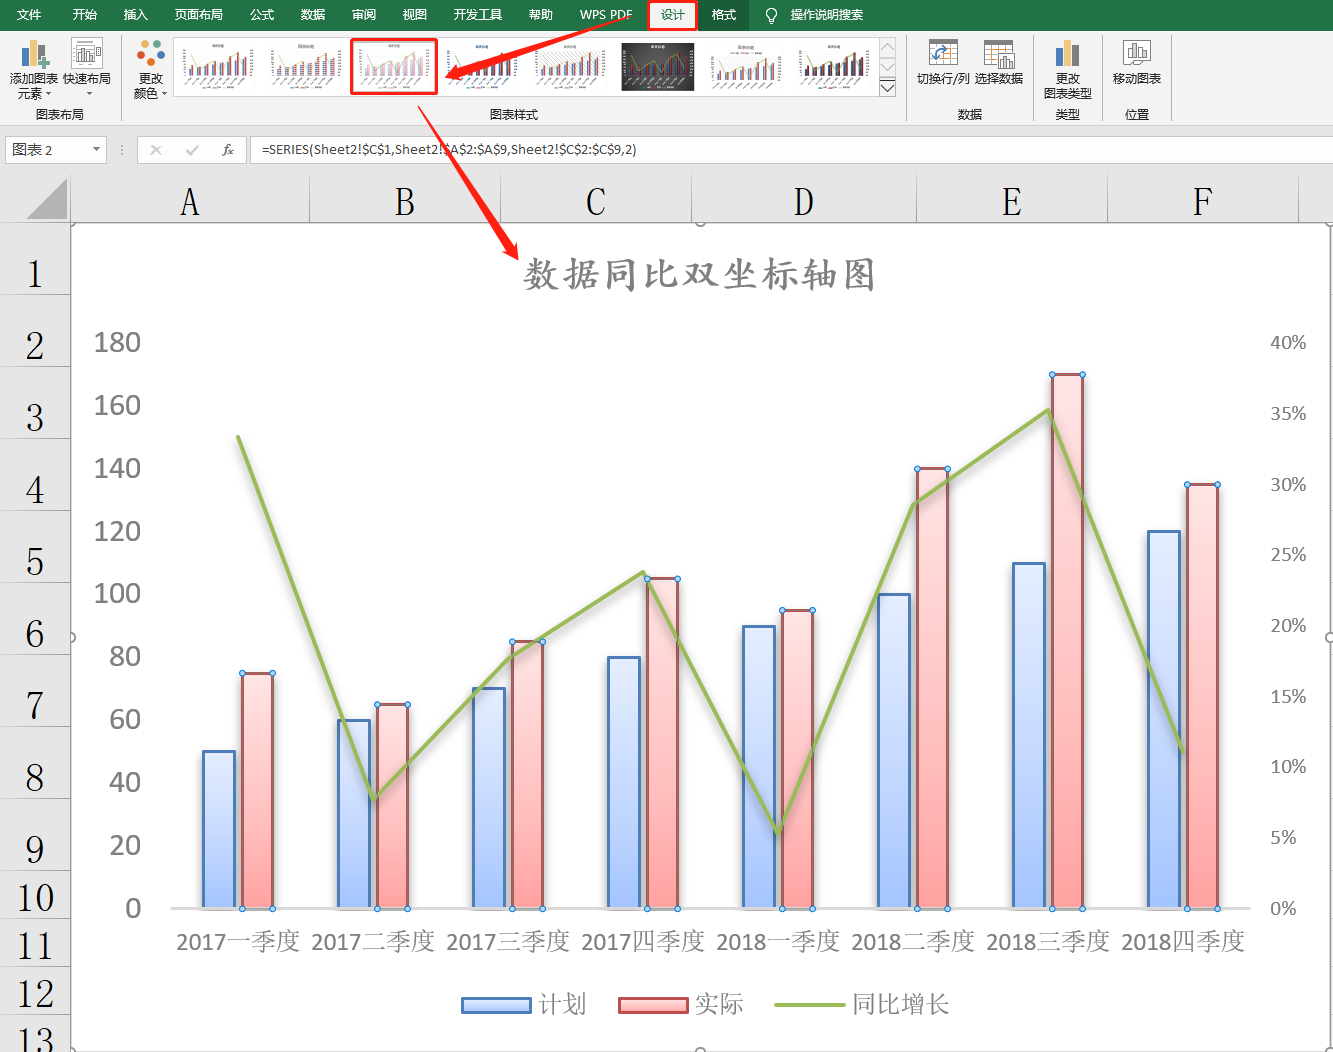Screen dimensions: 1333x1052
Task: Click the 操作说明搜索 search box
Action: click(826, 15)
